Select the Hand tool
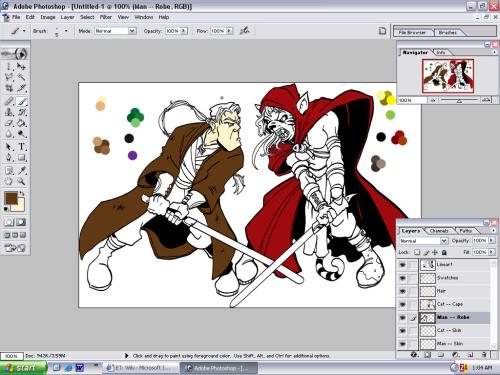The image size is (500, 375). coord(9,182)
